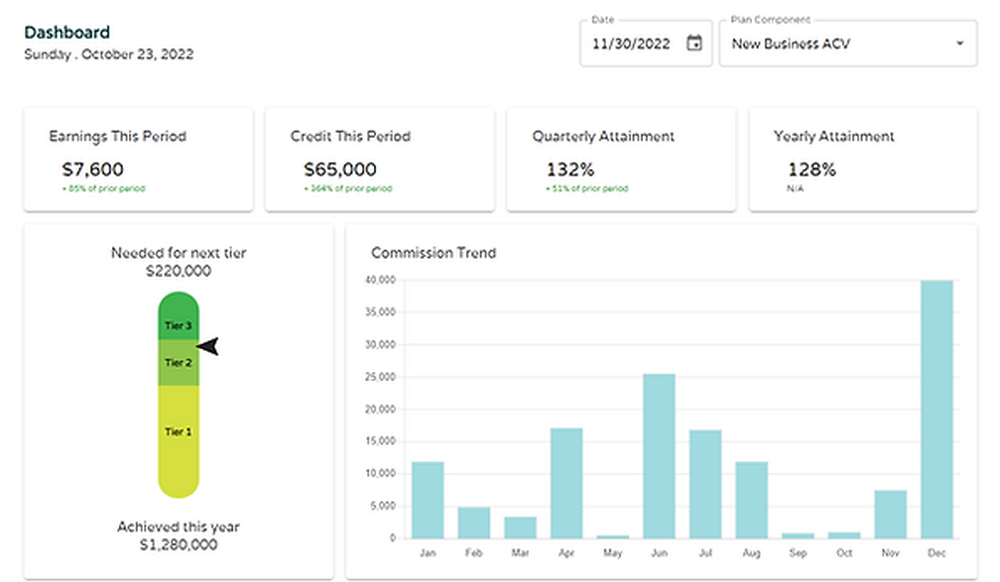Select the Jan bar in chart
This screenshot has width=1000, height=582.
(428, 500)
